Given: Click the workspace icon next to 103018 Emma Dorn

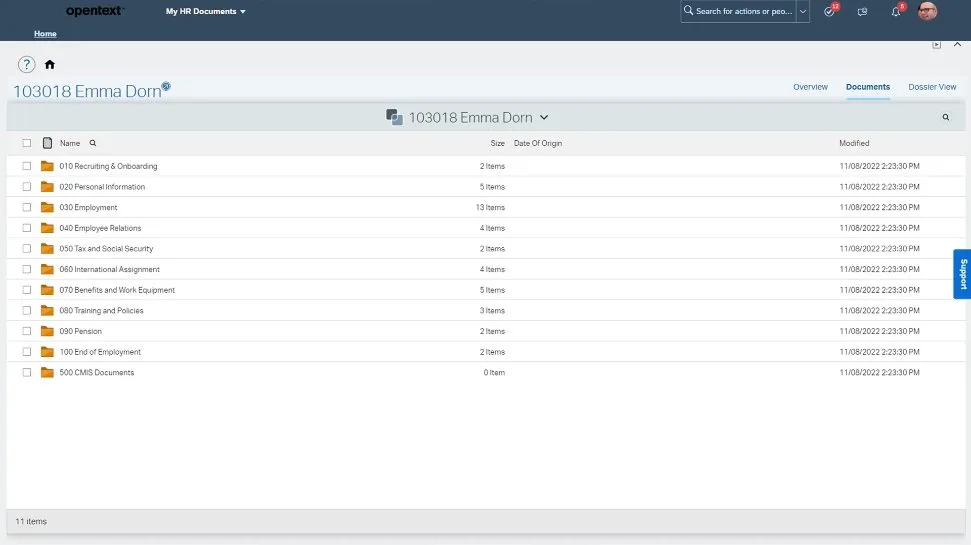Looking at the screenshot, I should click(x=394, y=117).
